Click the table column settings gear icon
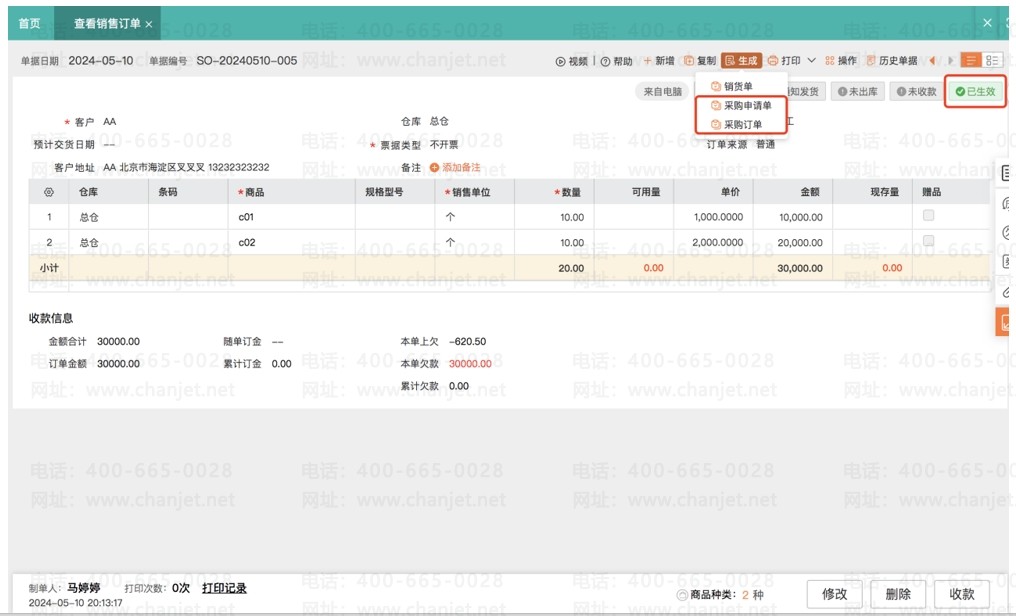 48,192
